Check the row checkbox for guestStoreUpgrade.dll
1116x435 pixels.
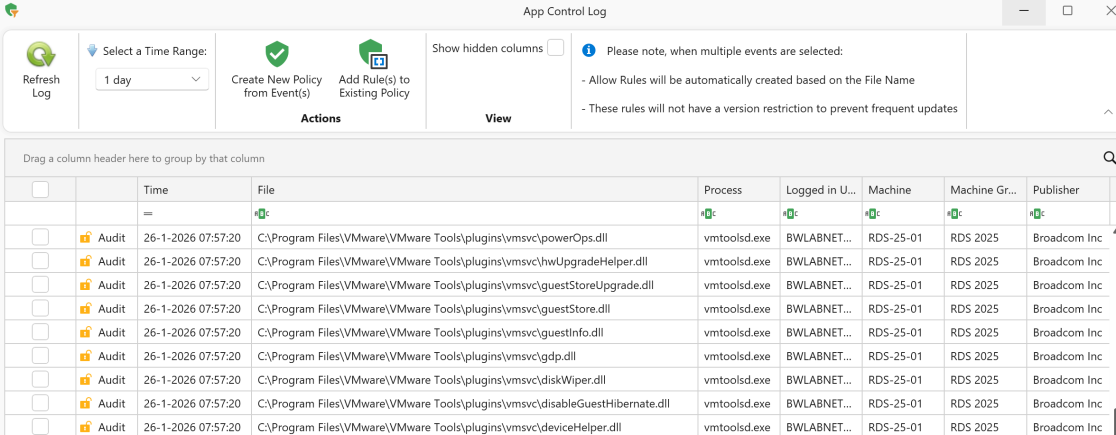coord(41,285)
